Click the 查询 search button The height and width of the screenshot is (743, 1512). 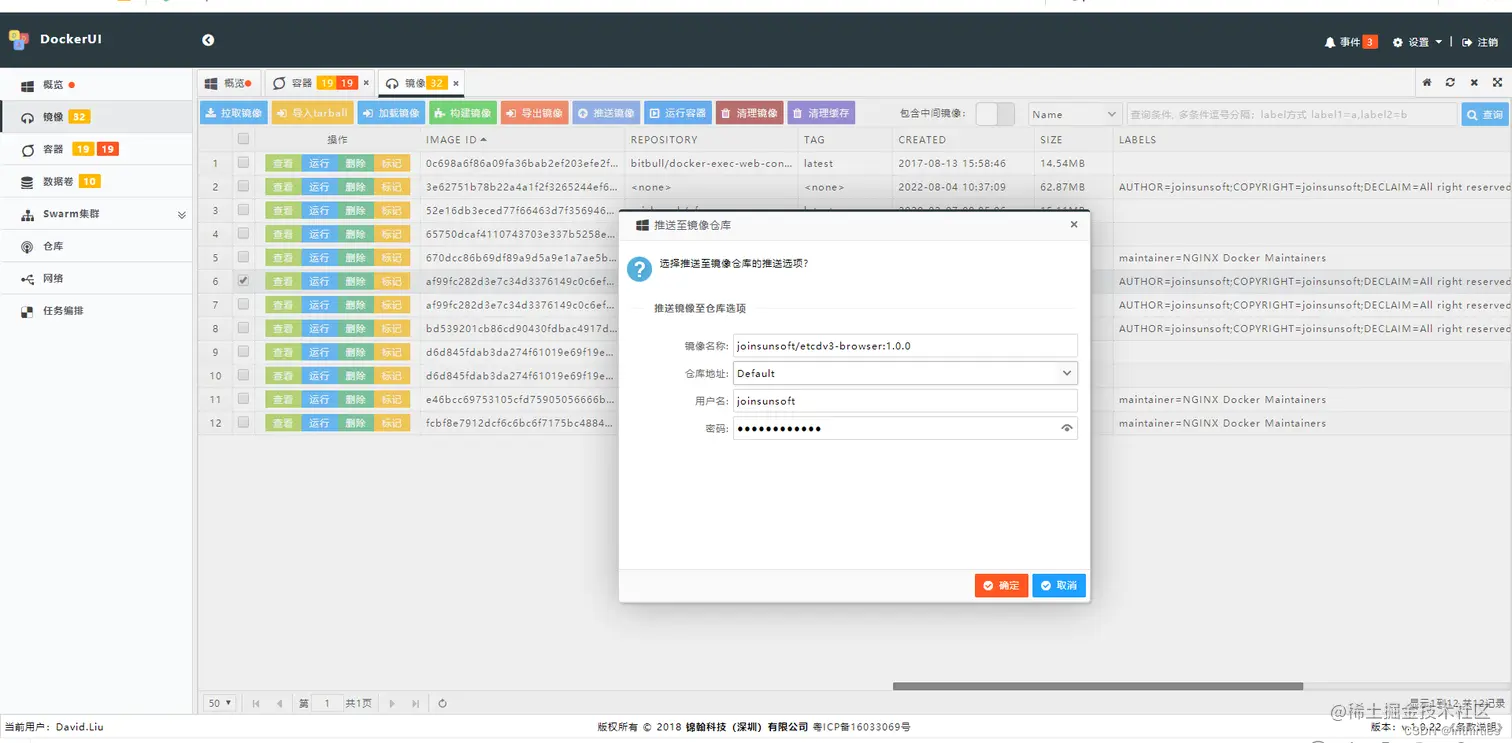tap(1484, 114)
